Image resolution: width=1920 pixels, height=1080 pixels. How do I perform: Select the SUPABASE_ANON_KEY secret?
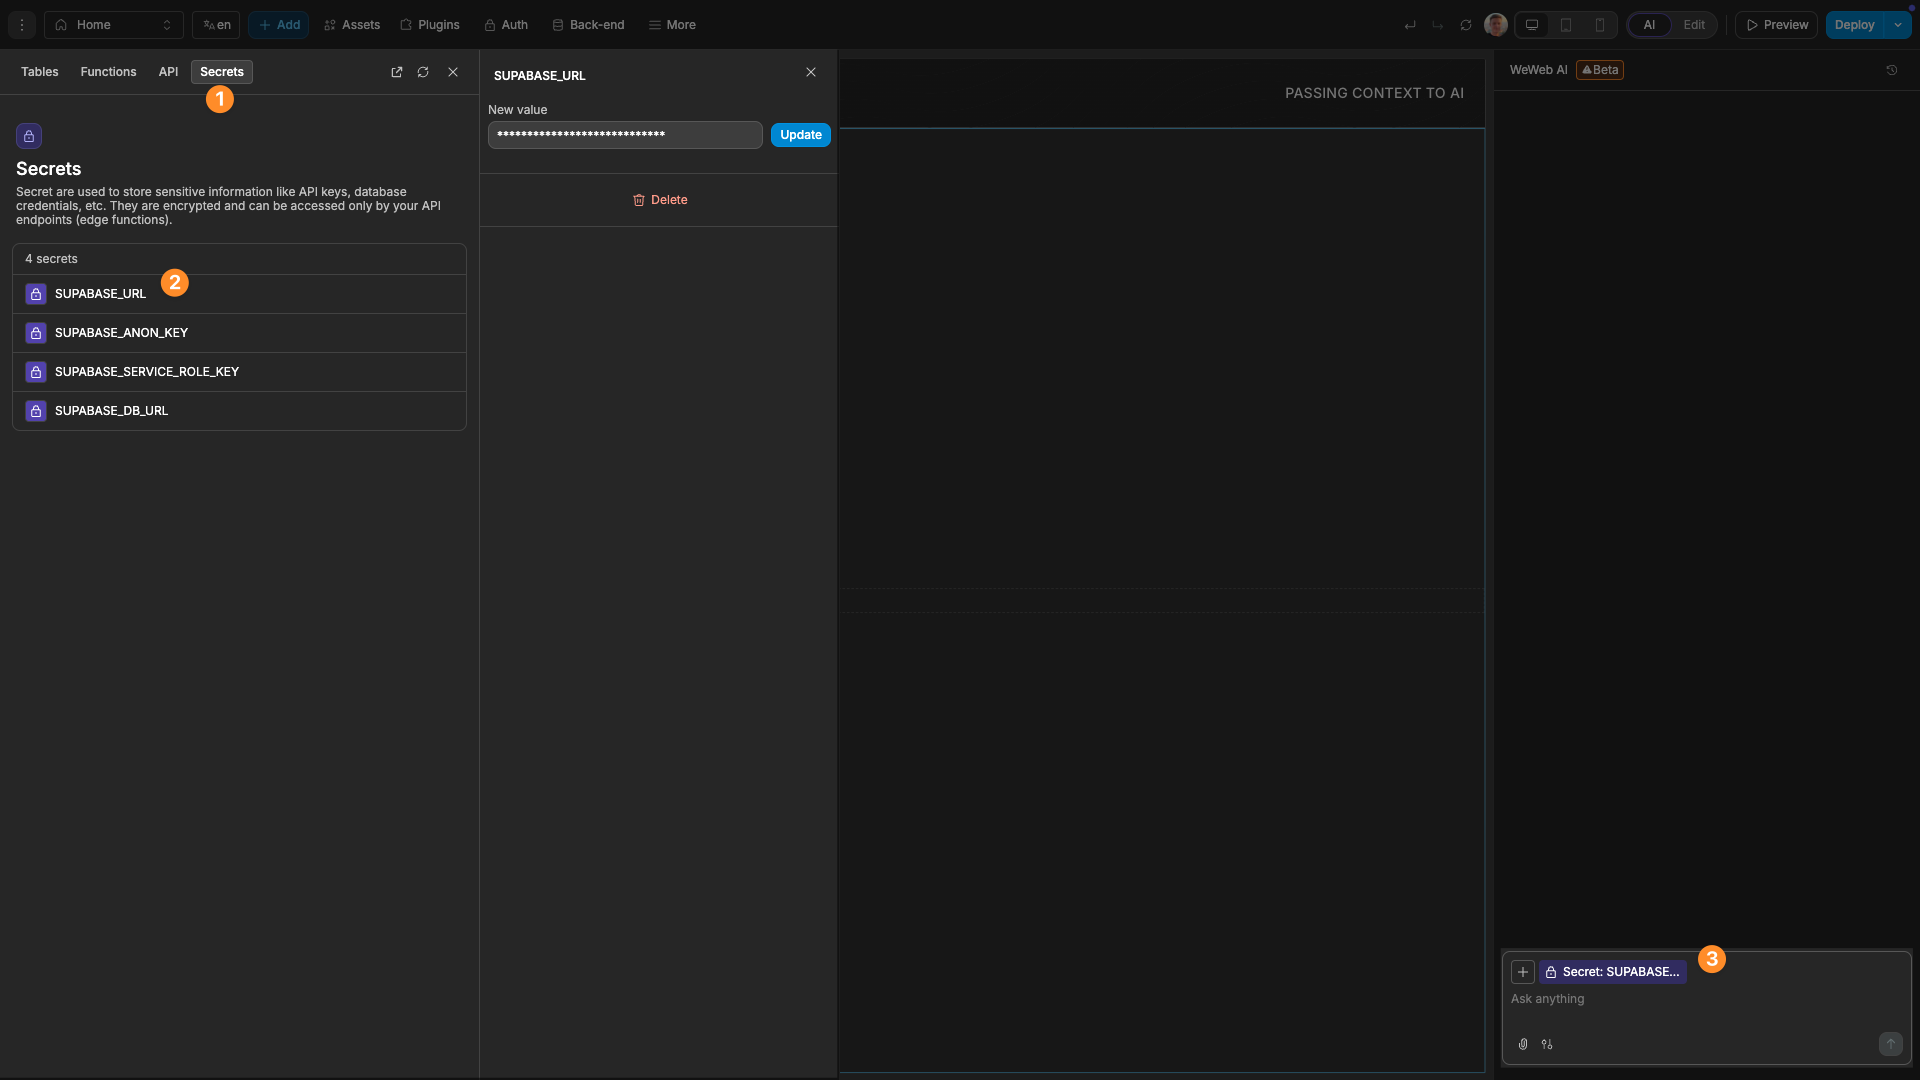[121, 333]
